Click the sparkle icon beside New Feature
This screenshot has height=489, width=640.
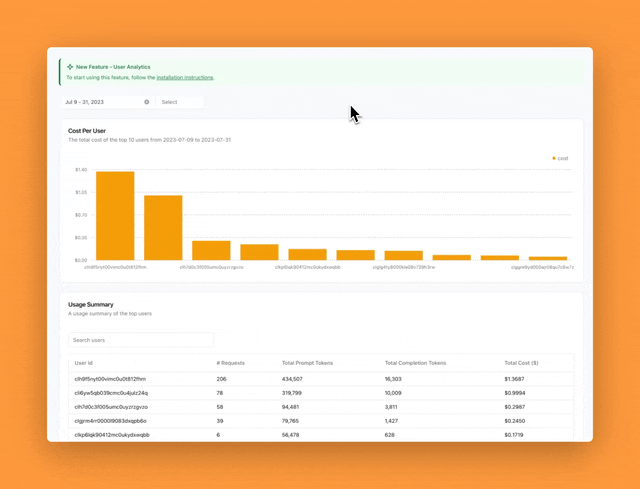coord(70,67)
